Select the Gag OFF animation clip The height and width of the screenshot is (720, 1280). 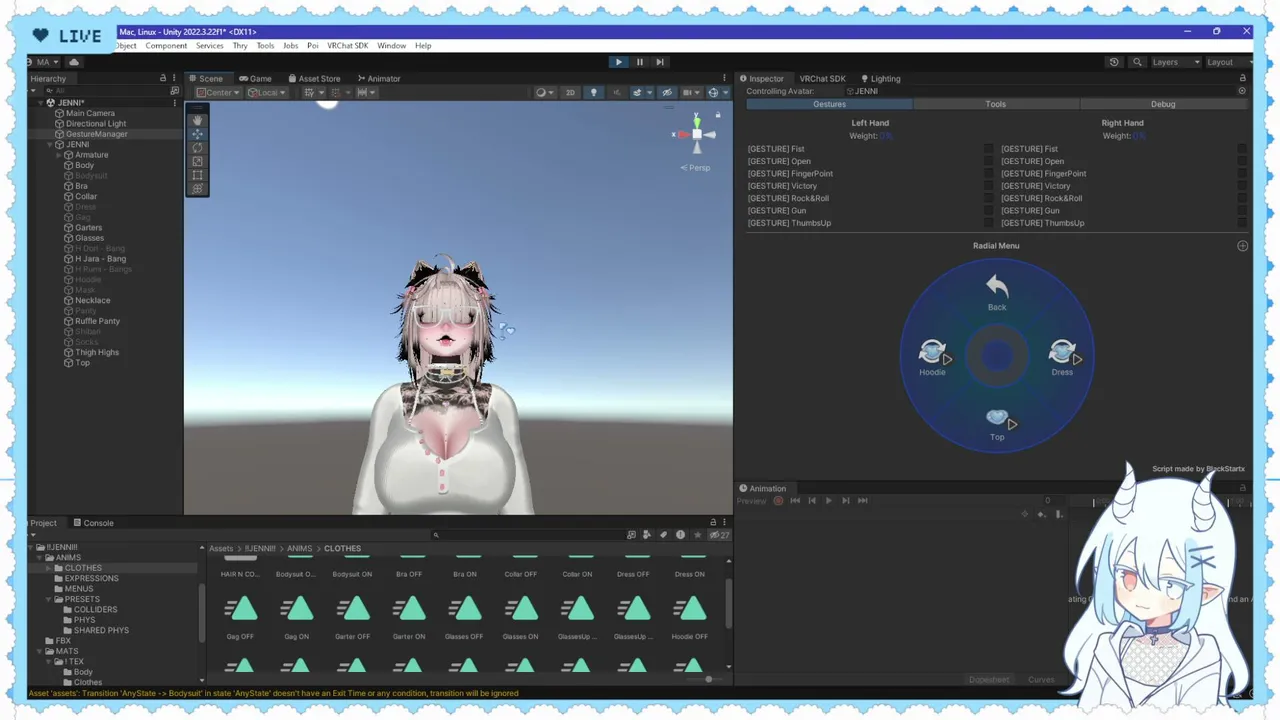(x=240, y=615)
